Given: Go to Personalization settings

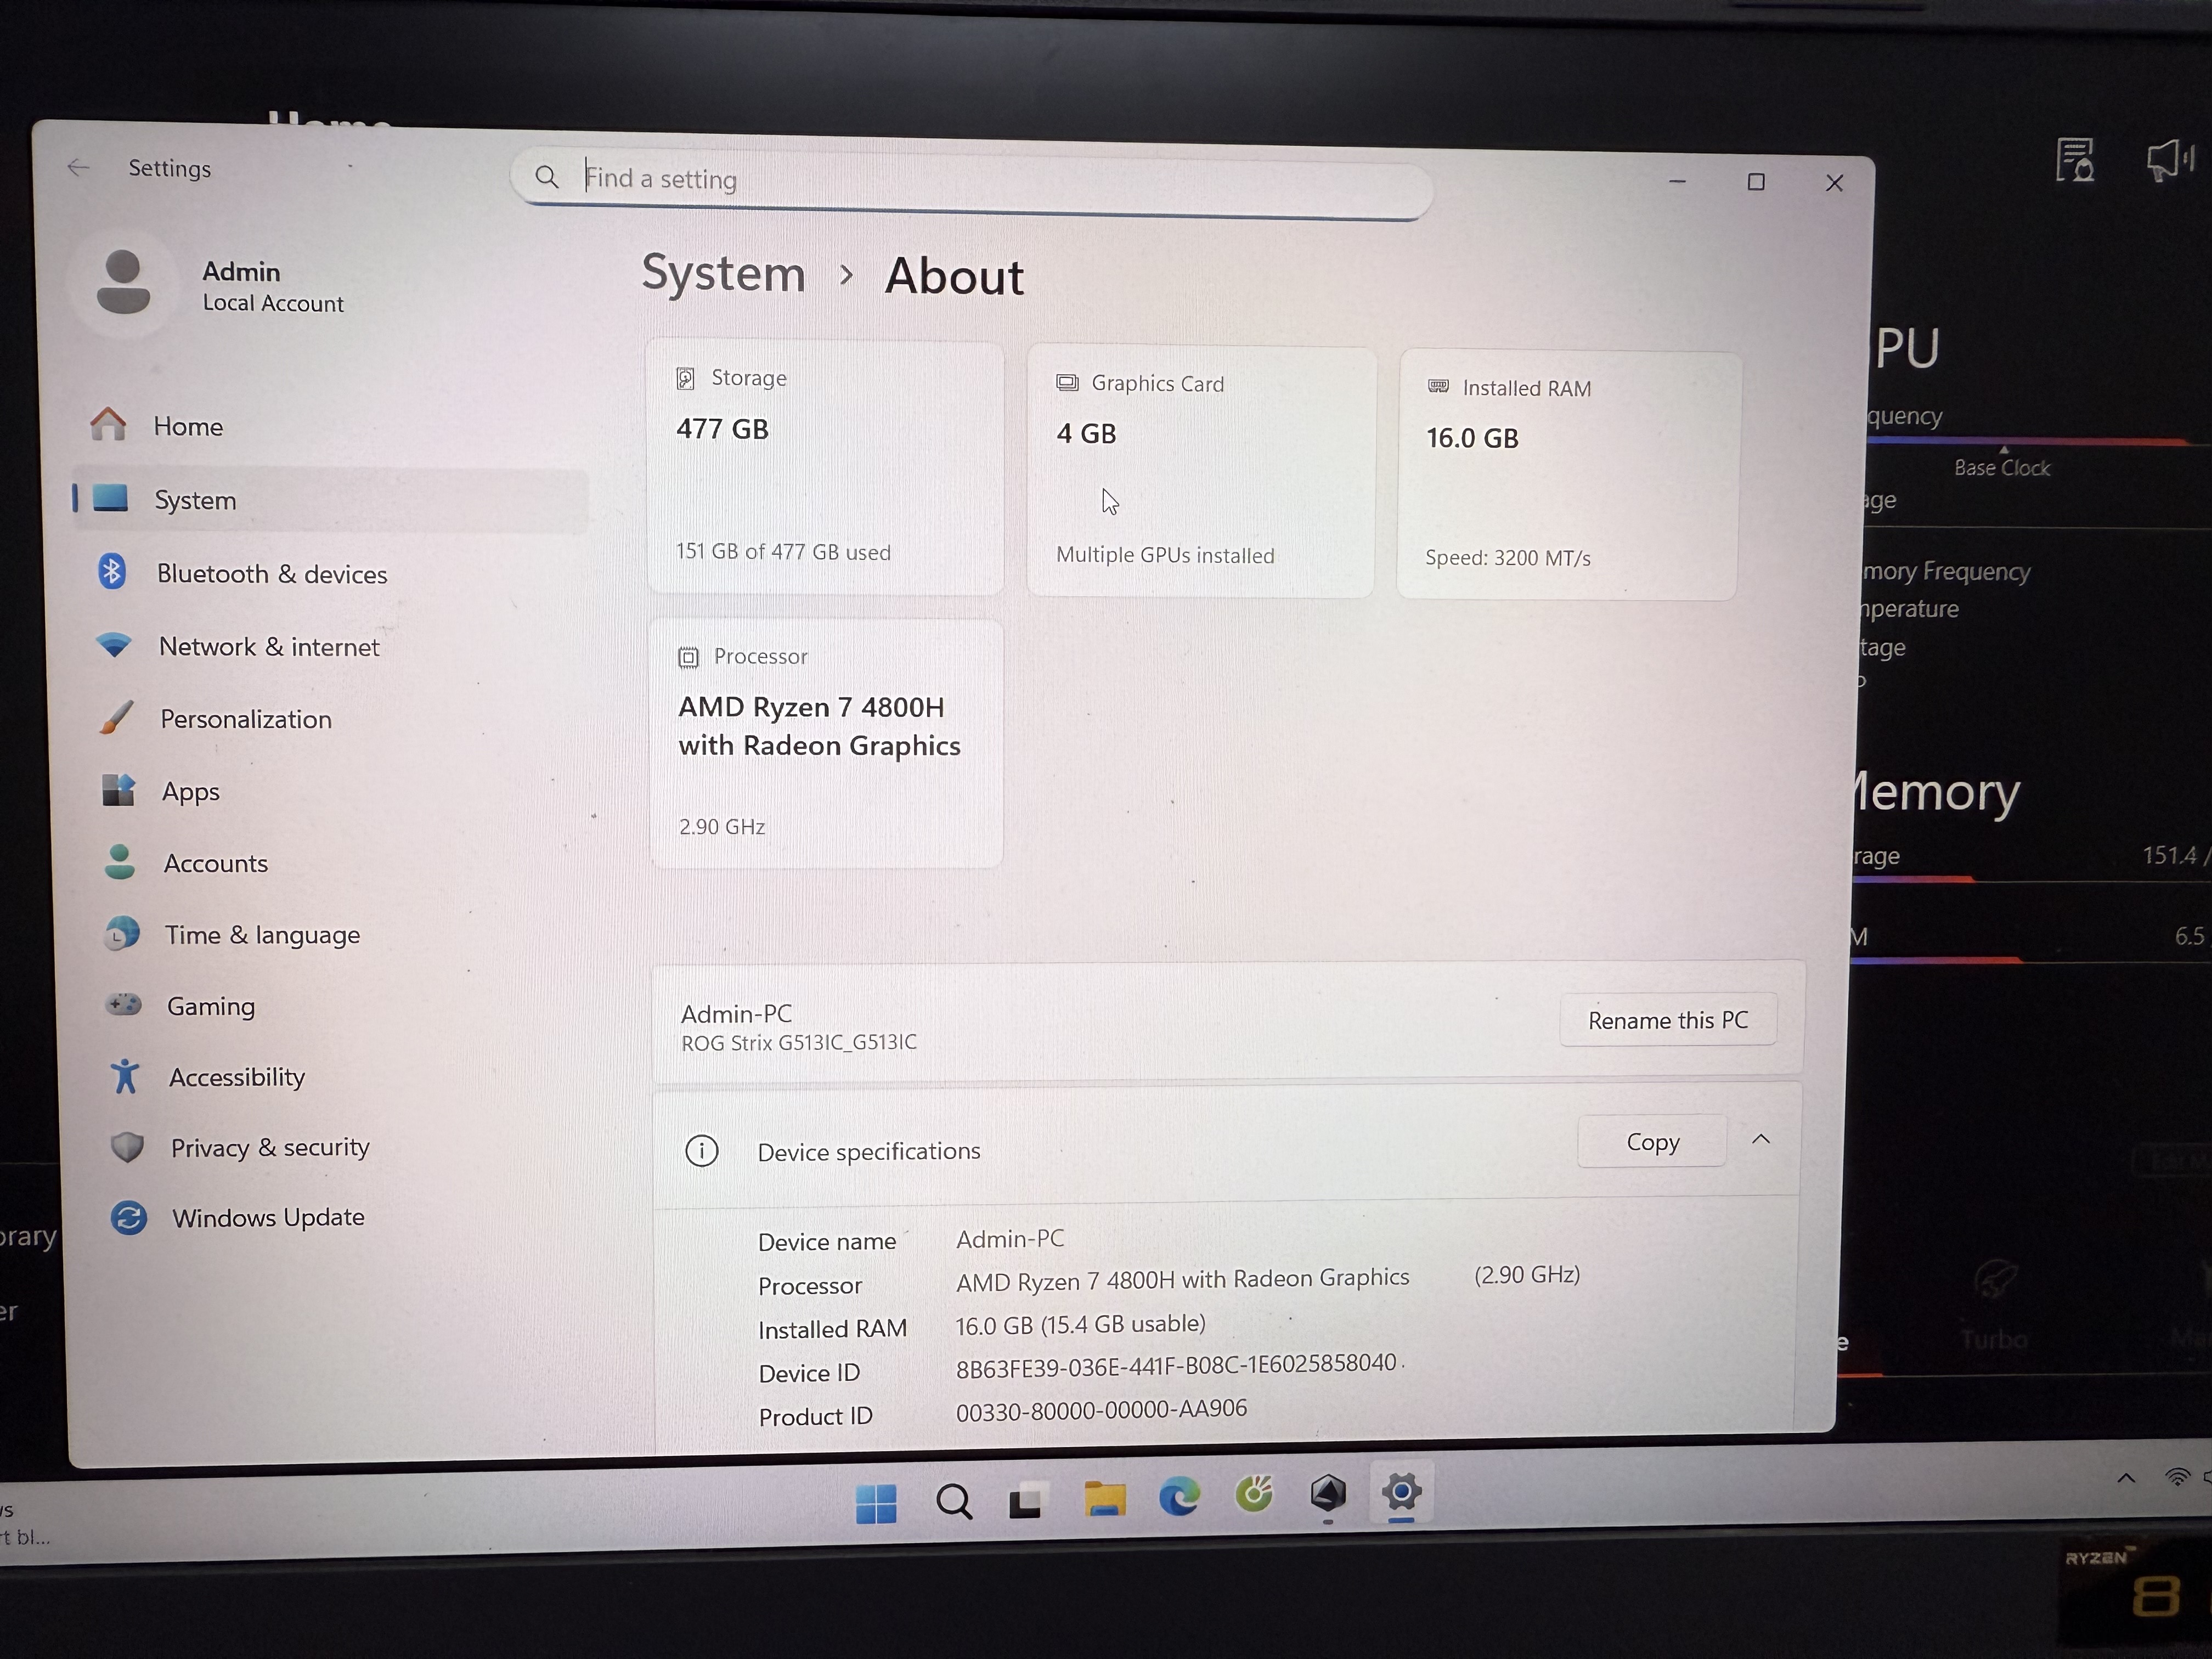Looking at the screenshot, I should coord(245,719).
